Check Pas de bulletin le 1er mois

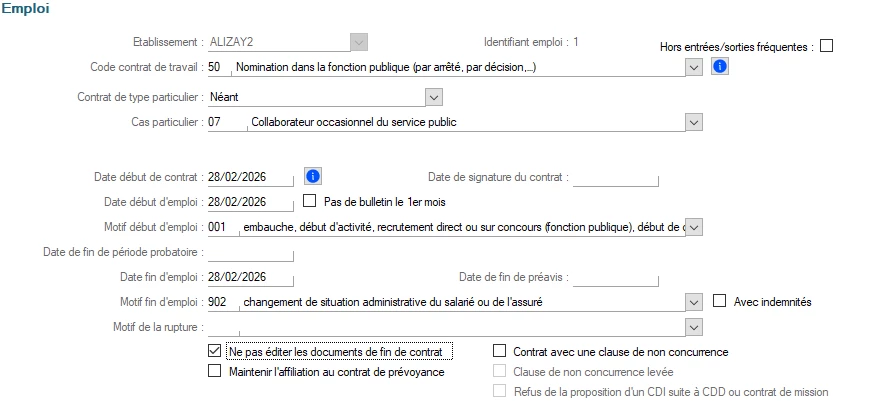[x=310, y=201]
